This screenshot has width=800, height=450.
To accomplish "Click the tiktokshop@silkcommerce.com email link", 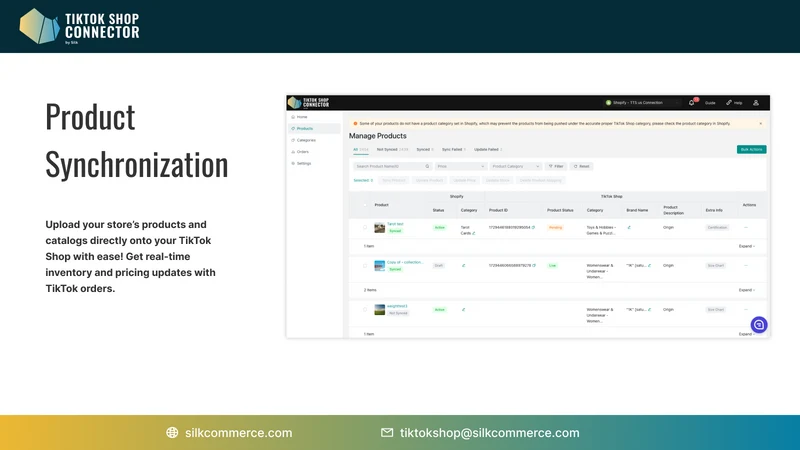I will 489,433.
